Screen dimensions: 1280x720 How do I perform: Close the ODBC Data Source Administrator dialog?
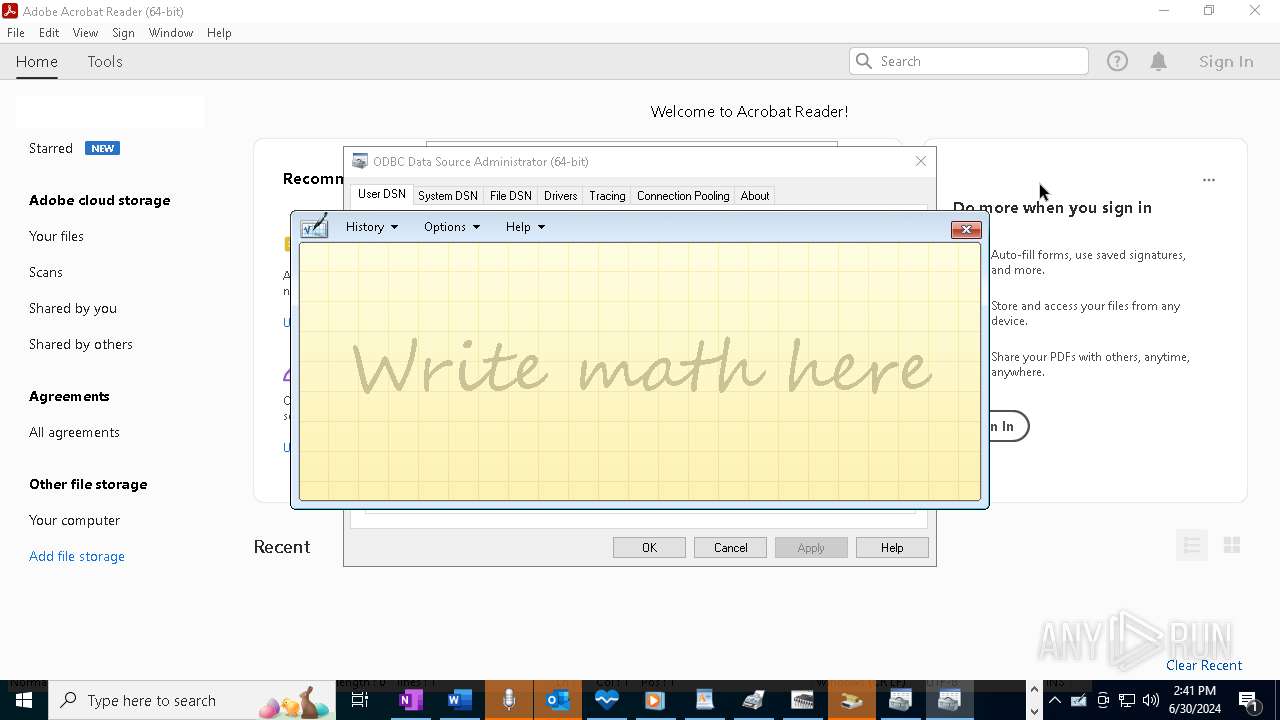click(921, 161)
